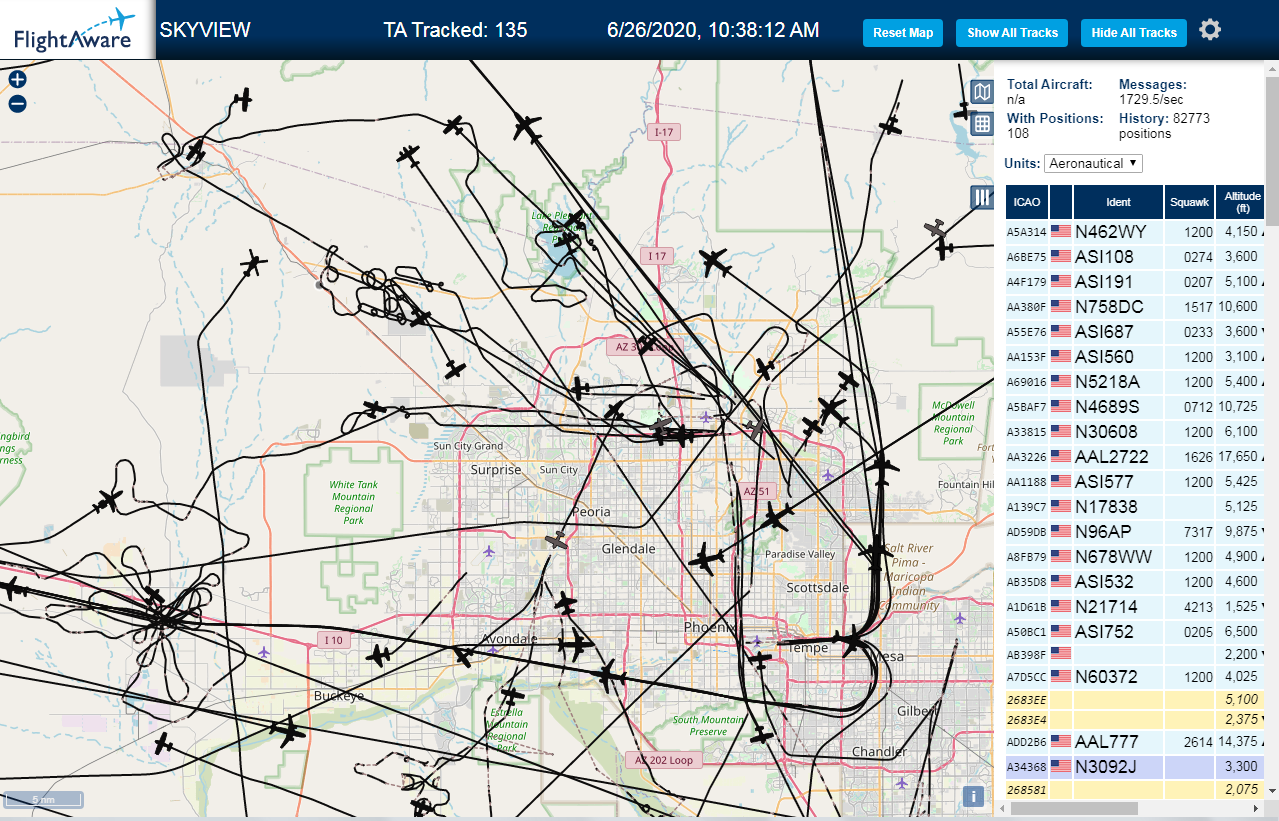
Task: Select aircraft row ASI577
Action: (1136, 482)
